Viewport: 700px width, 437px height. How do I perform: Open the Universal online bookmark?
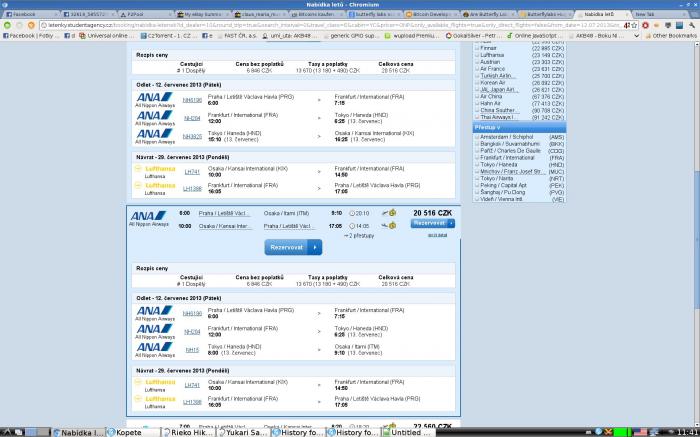tap(107, 36)
